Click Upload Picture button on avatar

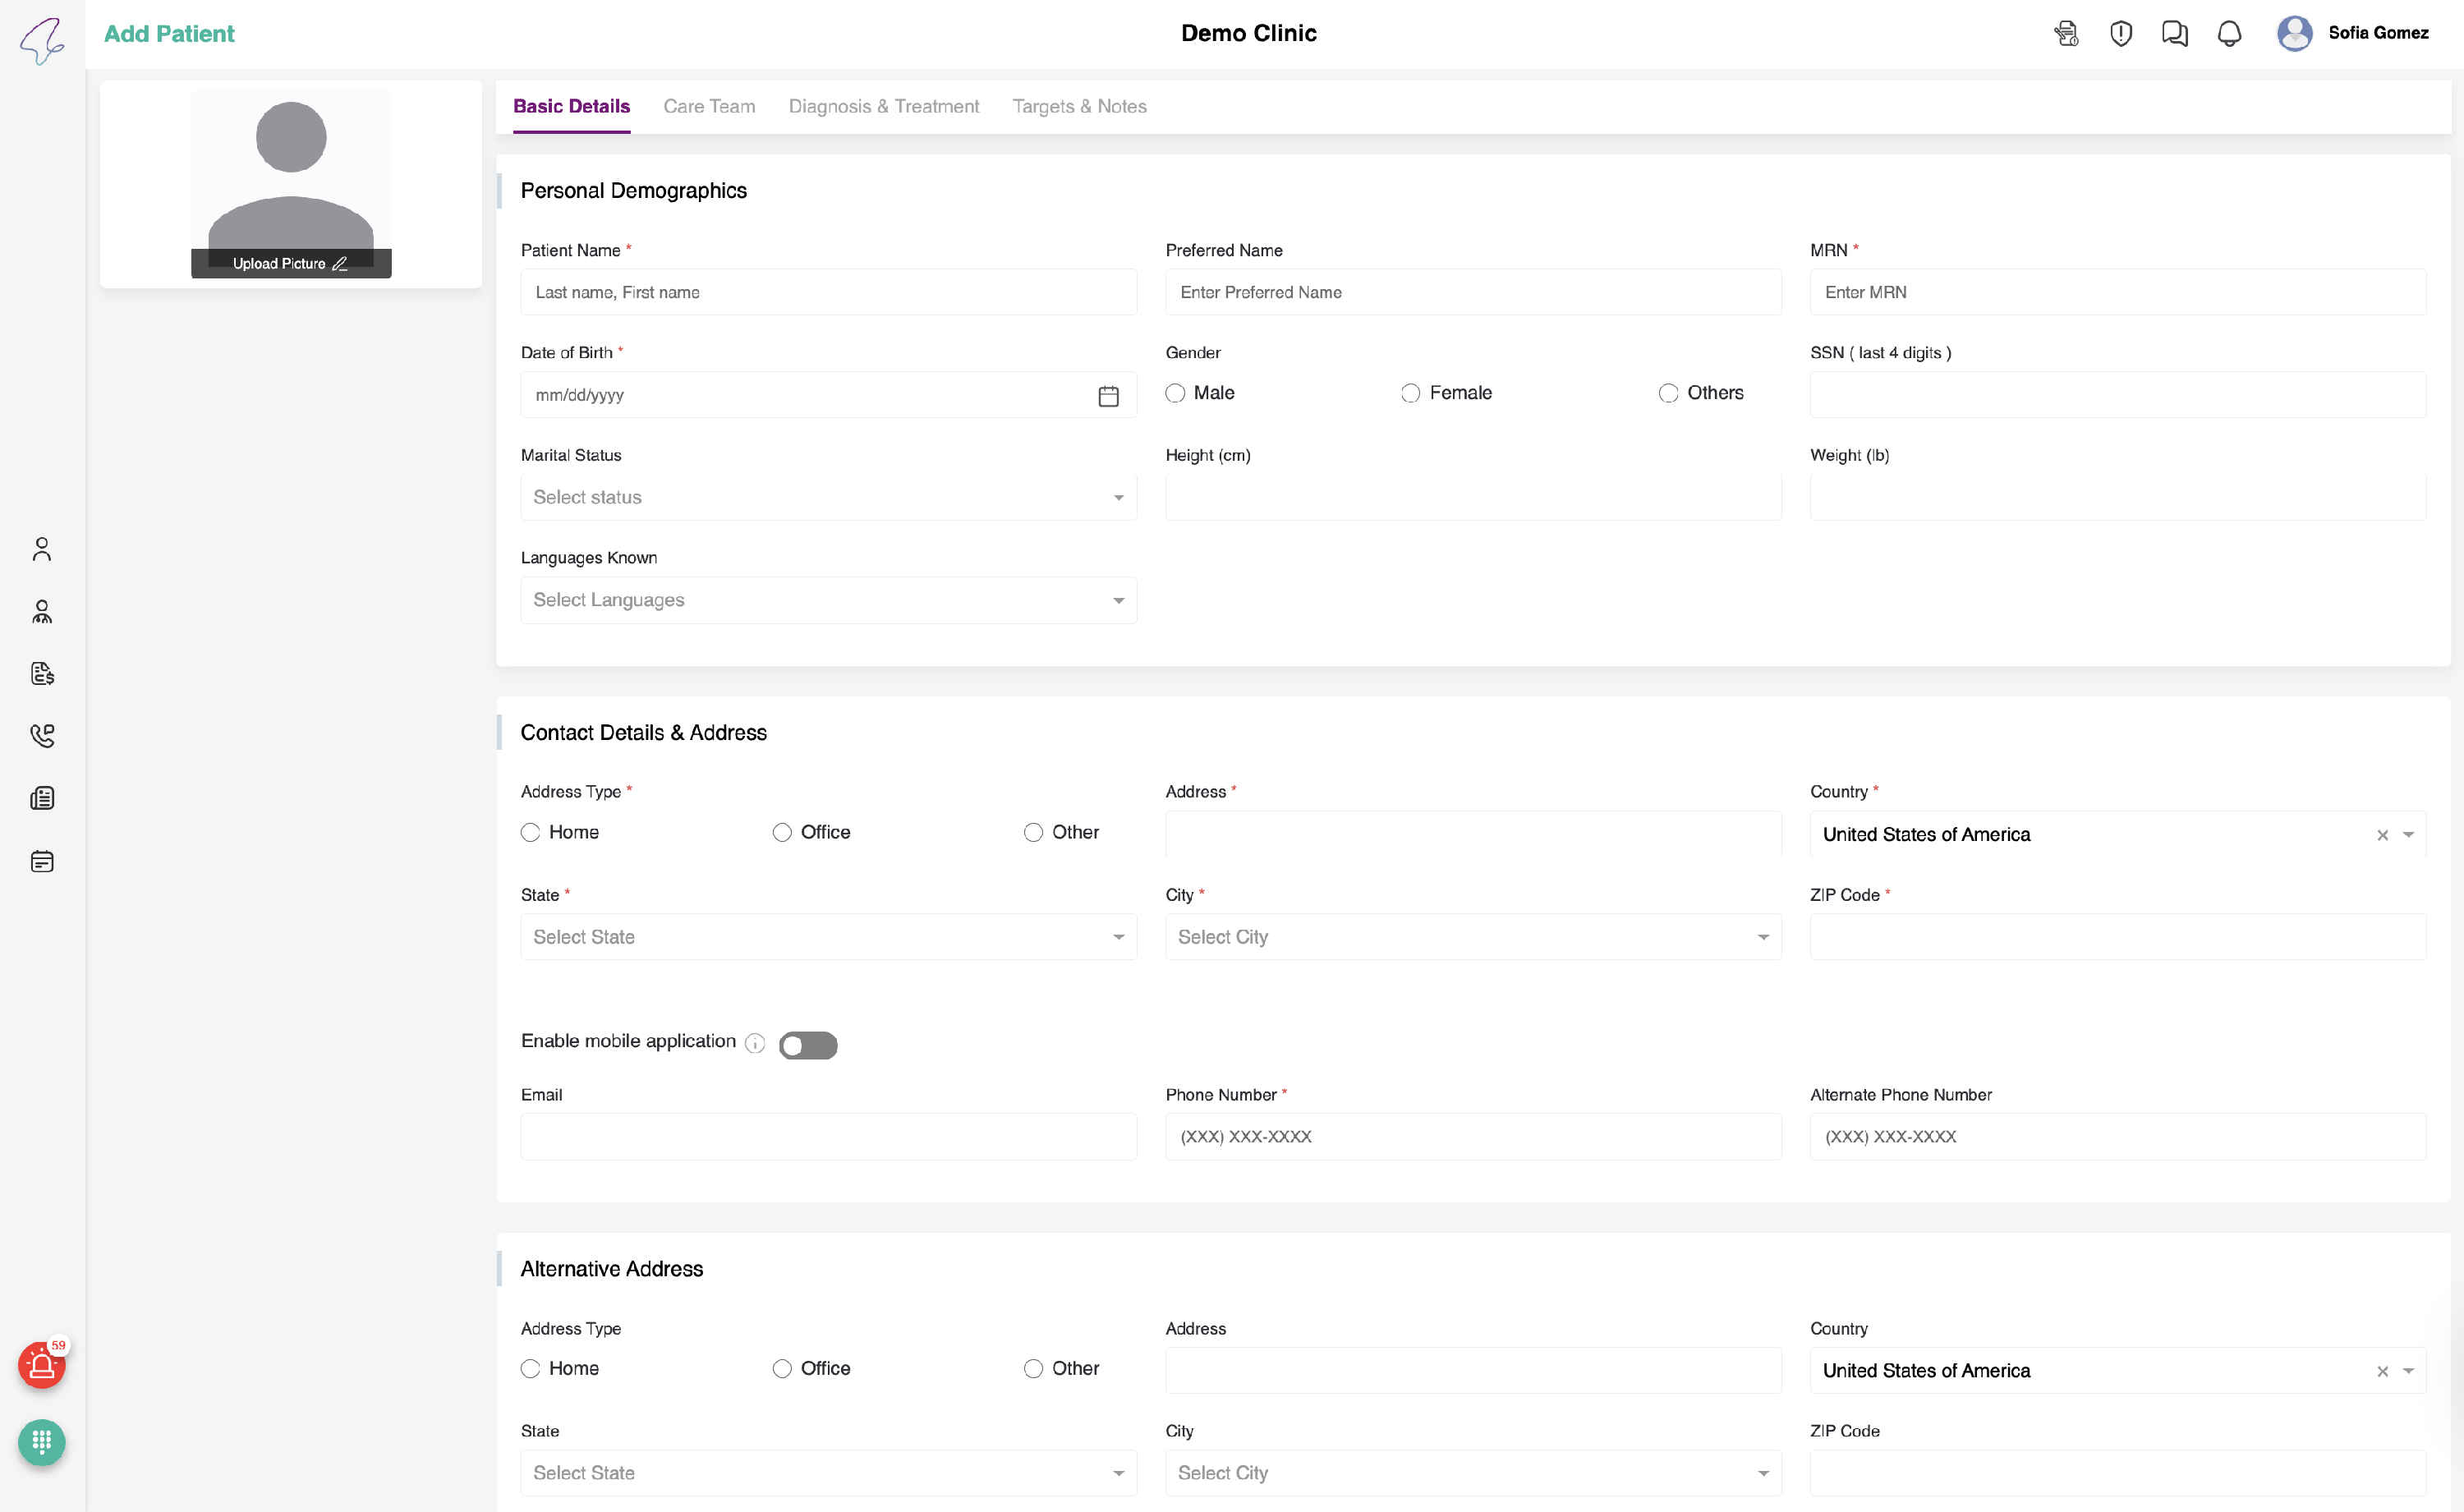click(290, 263)
